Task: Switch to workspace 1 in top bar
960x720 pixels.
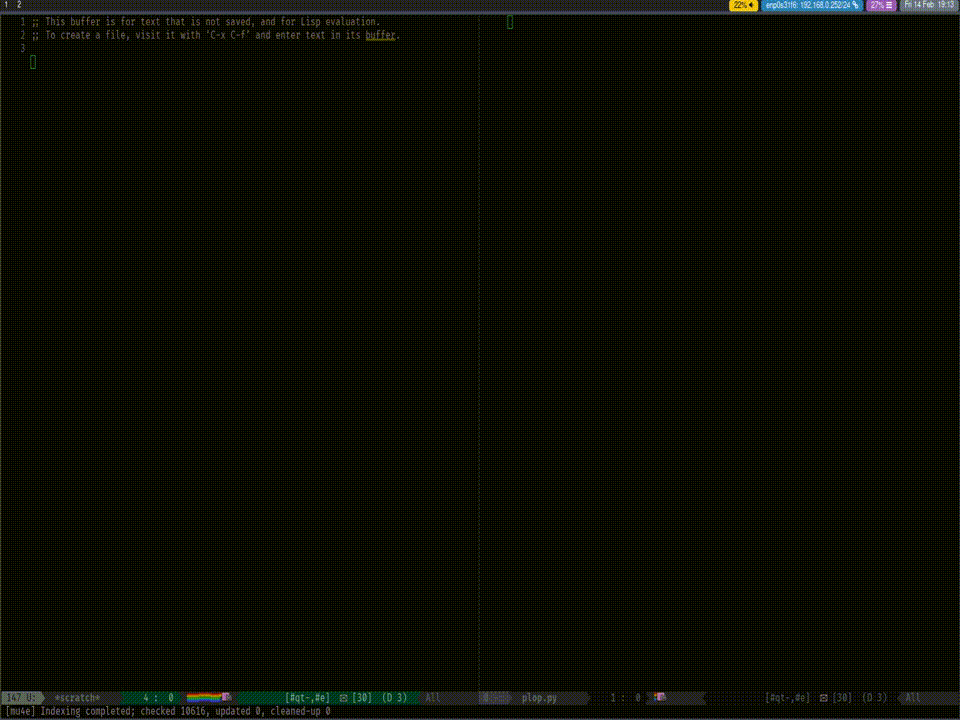Action: (x=7, y=4)
